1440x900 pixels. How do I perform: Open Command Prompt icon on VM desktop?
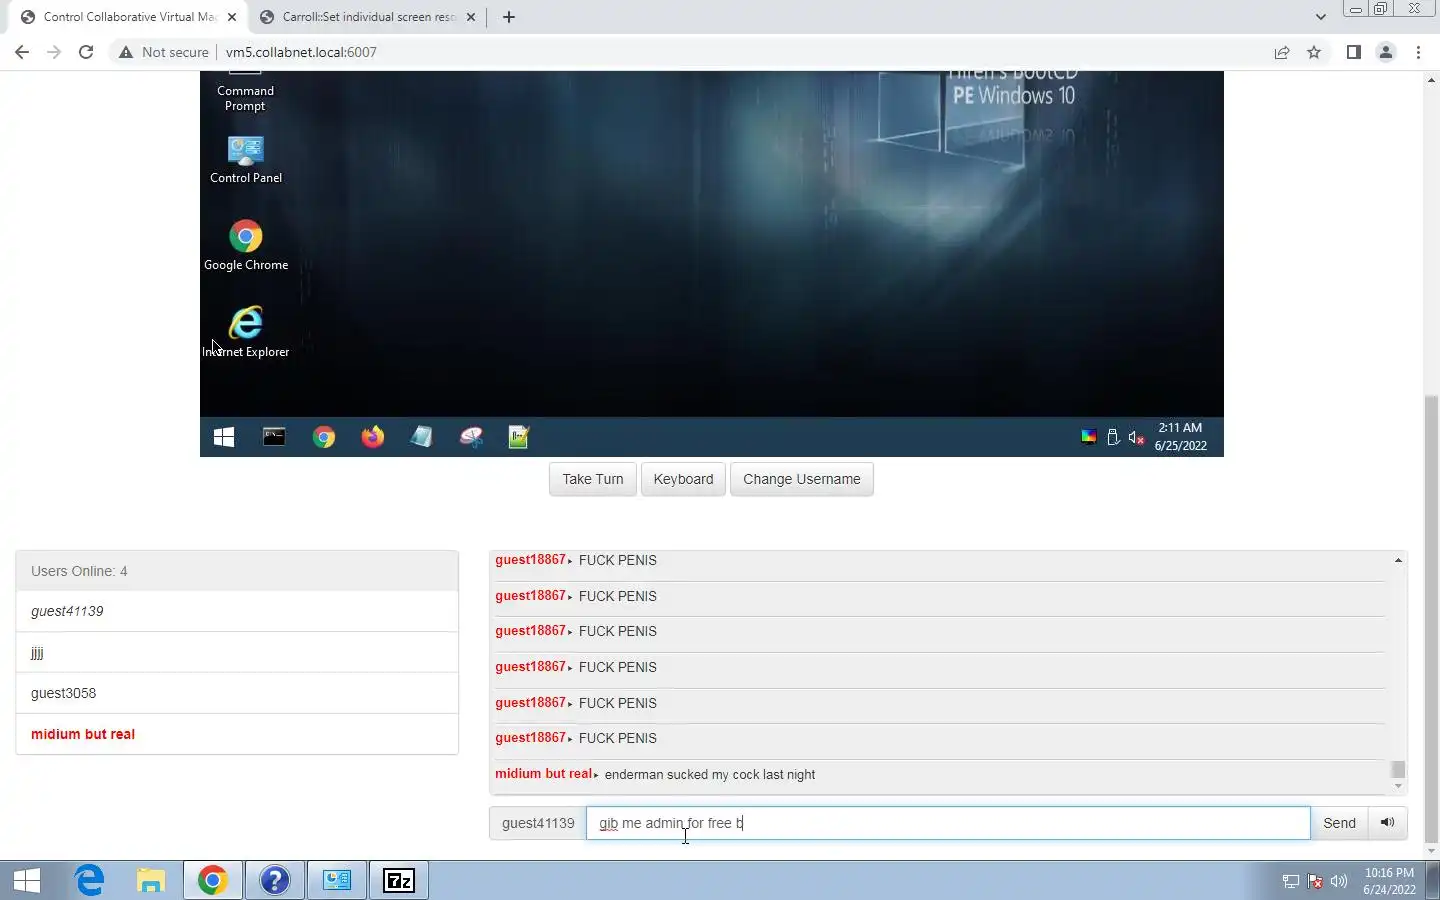246,92
